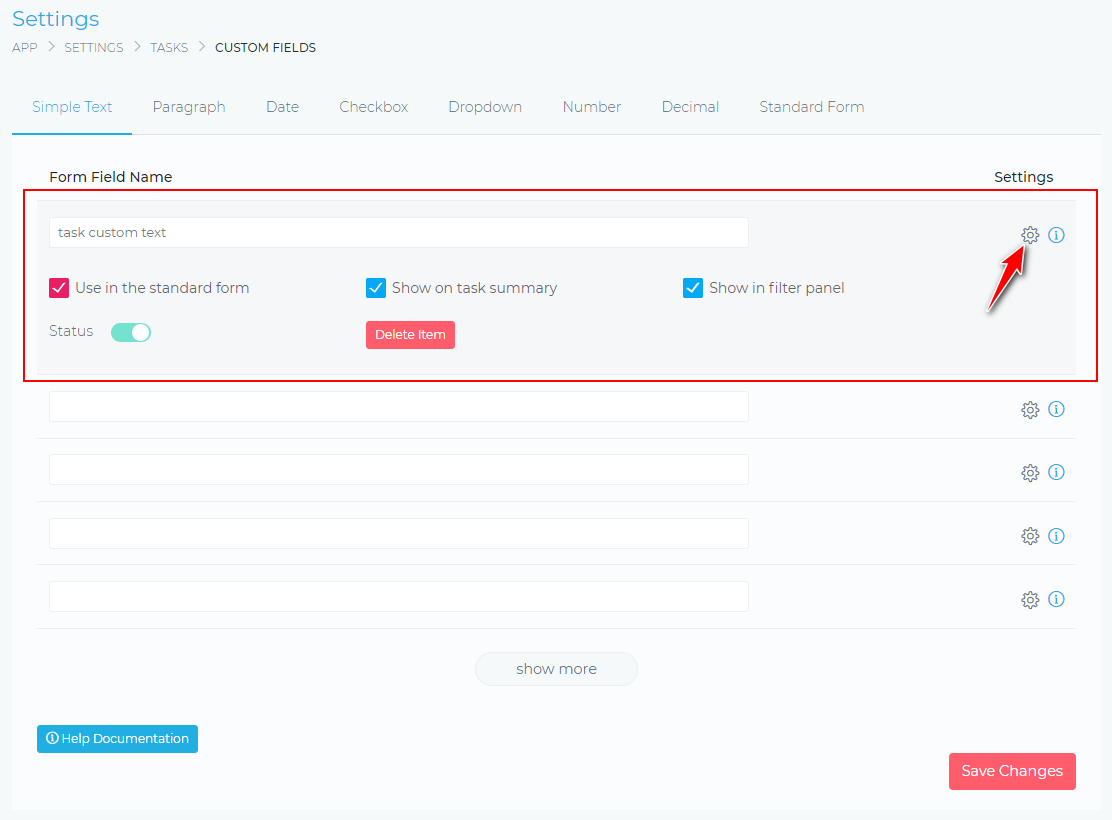
Task: Click the info icon on the last form field
Action: pyautogui.click(x=1057, y=599)
